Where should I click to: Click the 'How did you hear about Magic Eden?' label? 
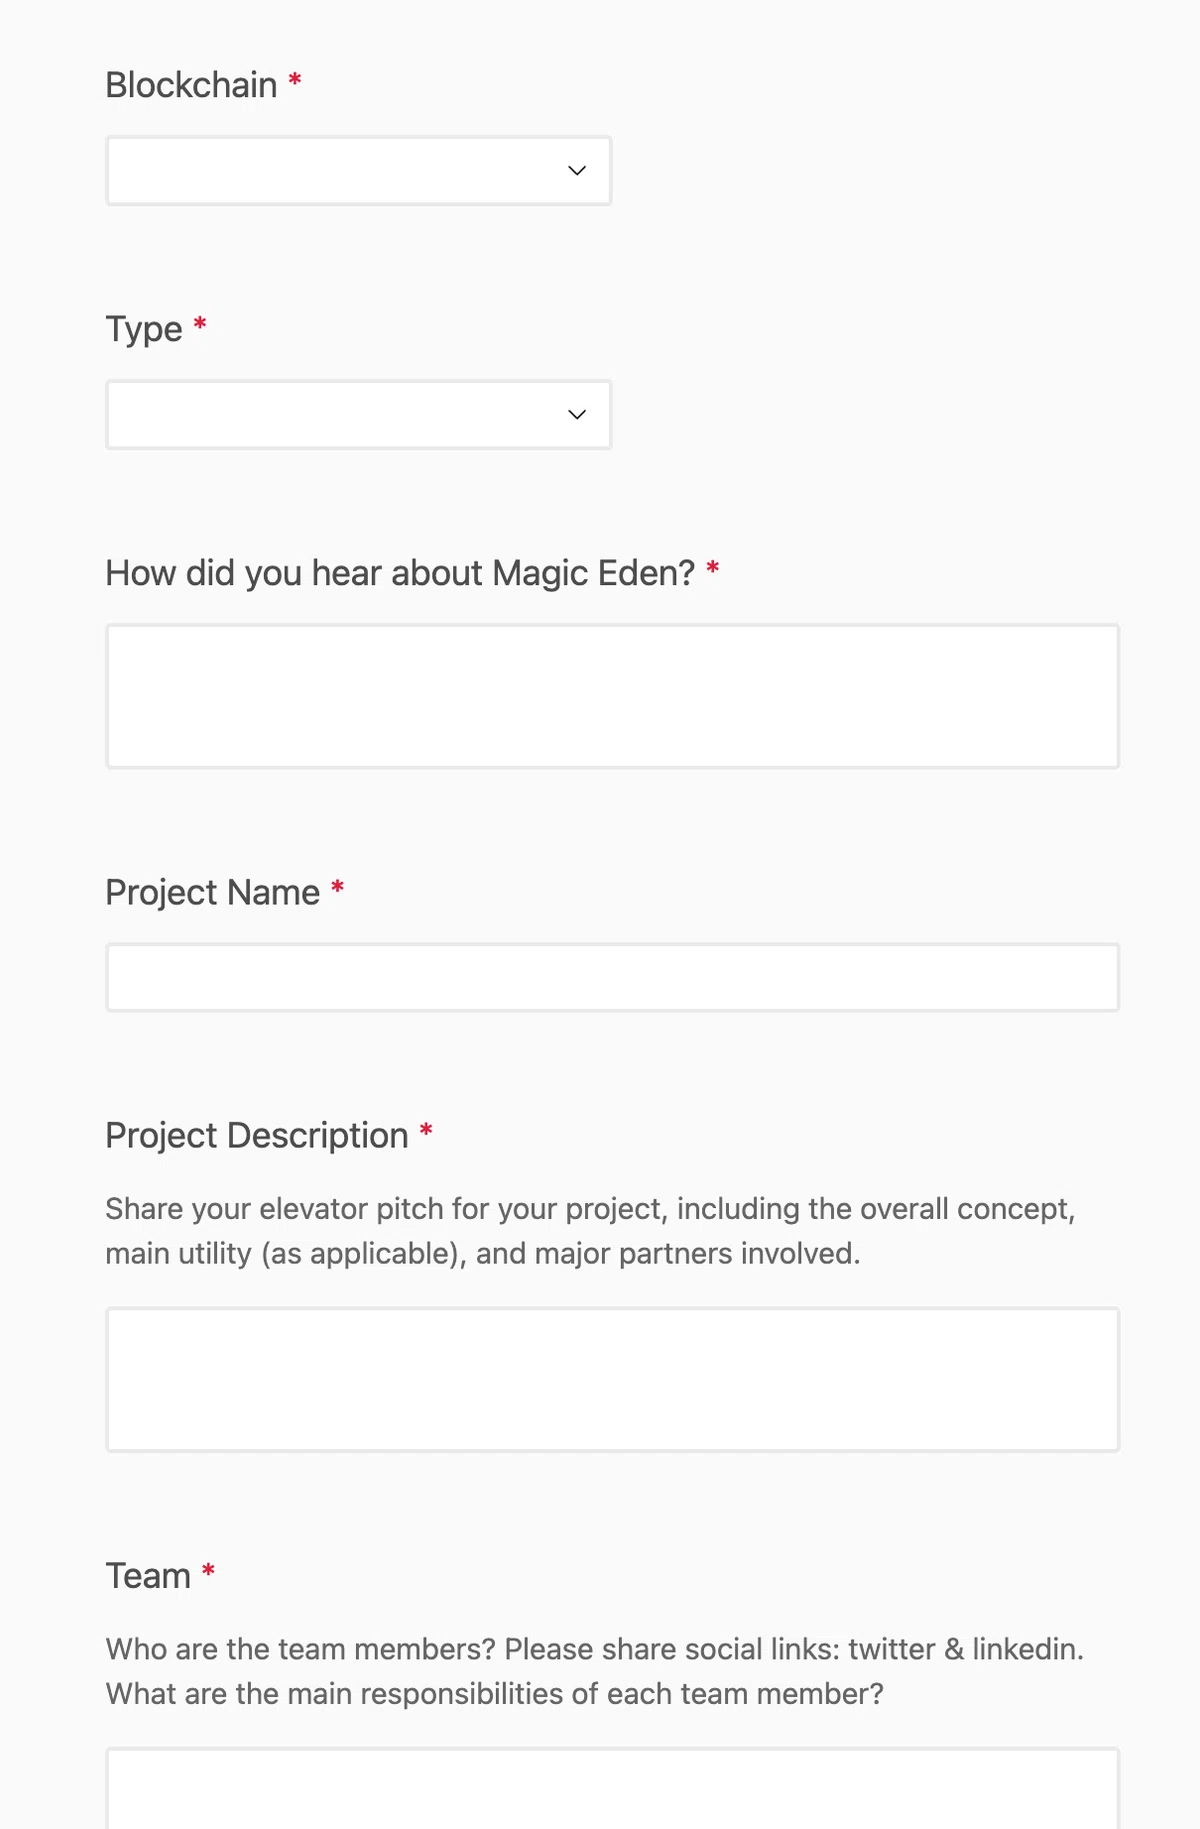[400, 573]
